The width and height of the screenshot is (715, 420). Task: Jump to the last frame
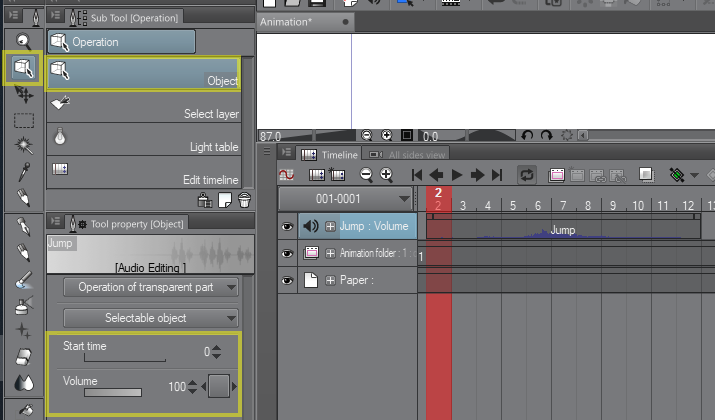(497, 175)
